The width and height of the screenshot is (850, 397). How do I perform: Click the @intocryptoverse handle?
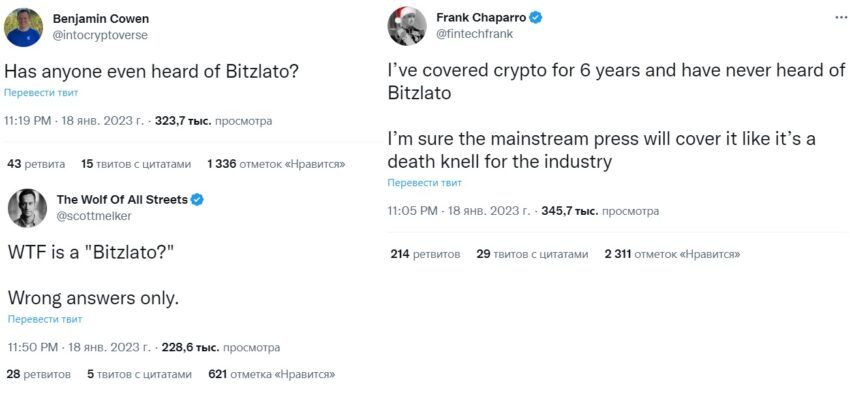tap(100, 35)
